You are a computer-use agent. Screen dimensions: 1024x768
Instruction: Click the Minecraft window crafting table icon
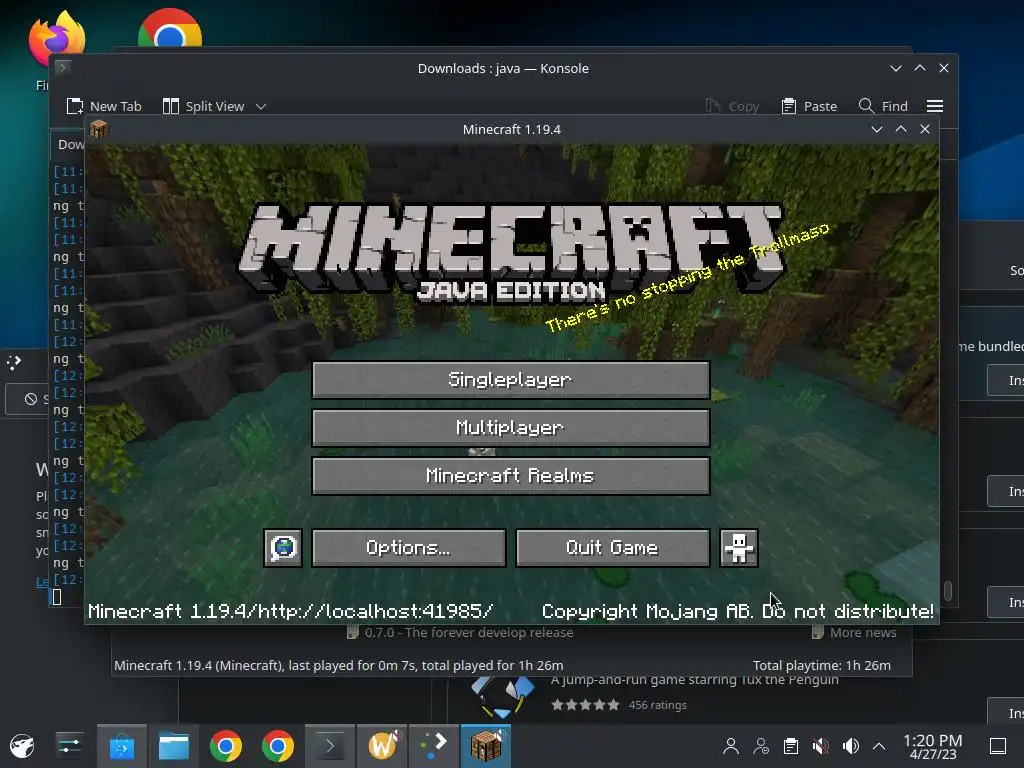[x=99, y=129]
